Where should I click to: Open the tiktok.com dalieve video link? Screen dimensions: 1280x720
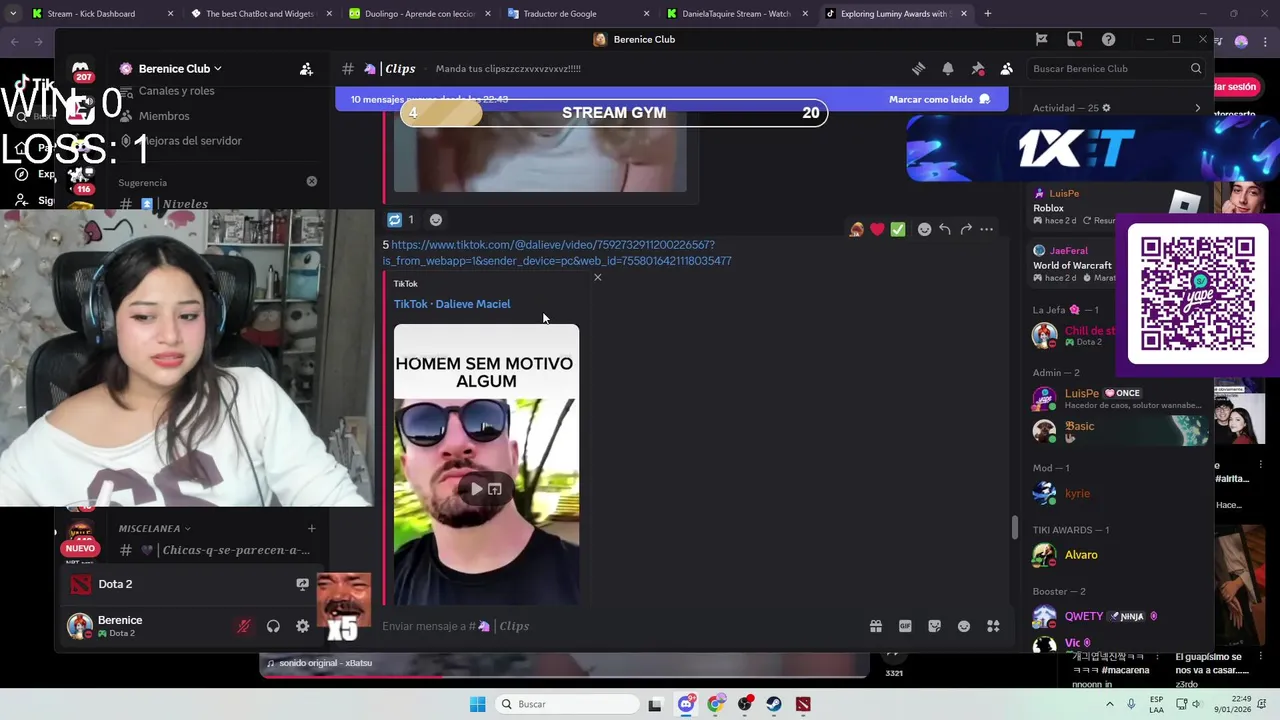(557, 253)
